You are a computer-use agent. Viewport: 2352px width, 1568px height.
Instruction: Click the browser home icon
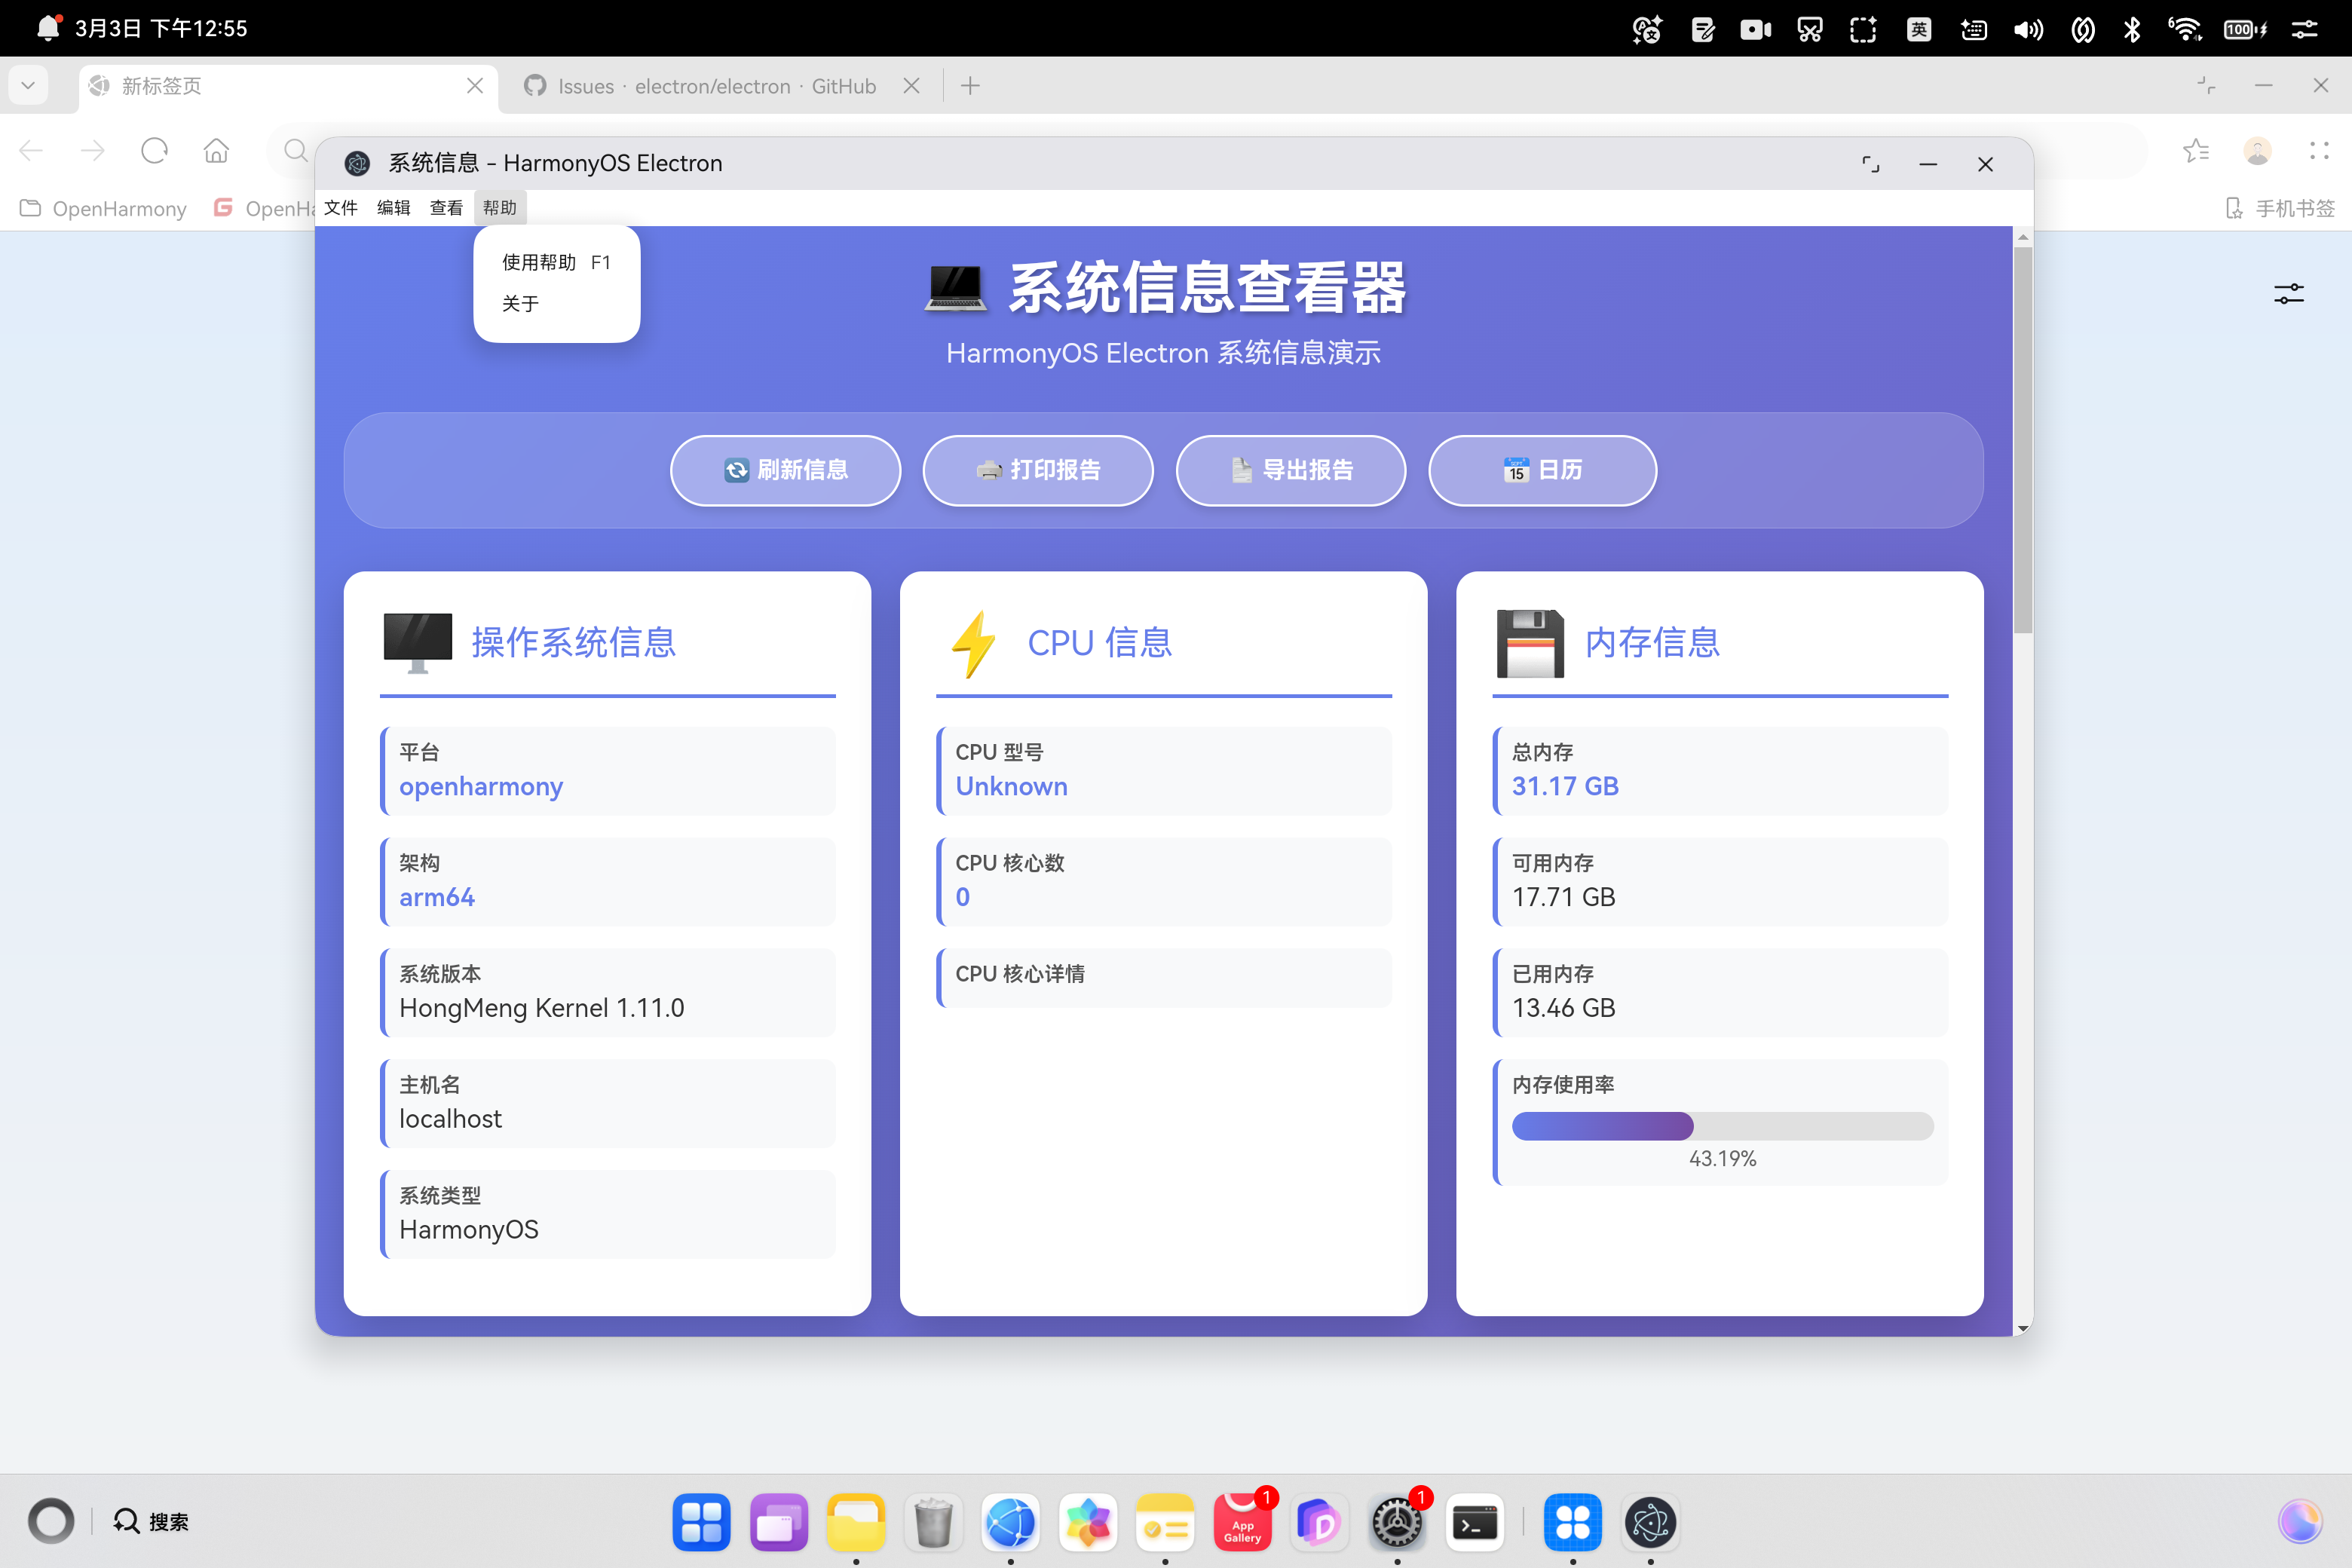click(x=216, y=151)
